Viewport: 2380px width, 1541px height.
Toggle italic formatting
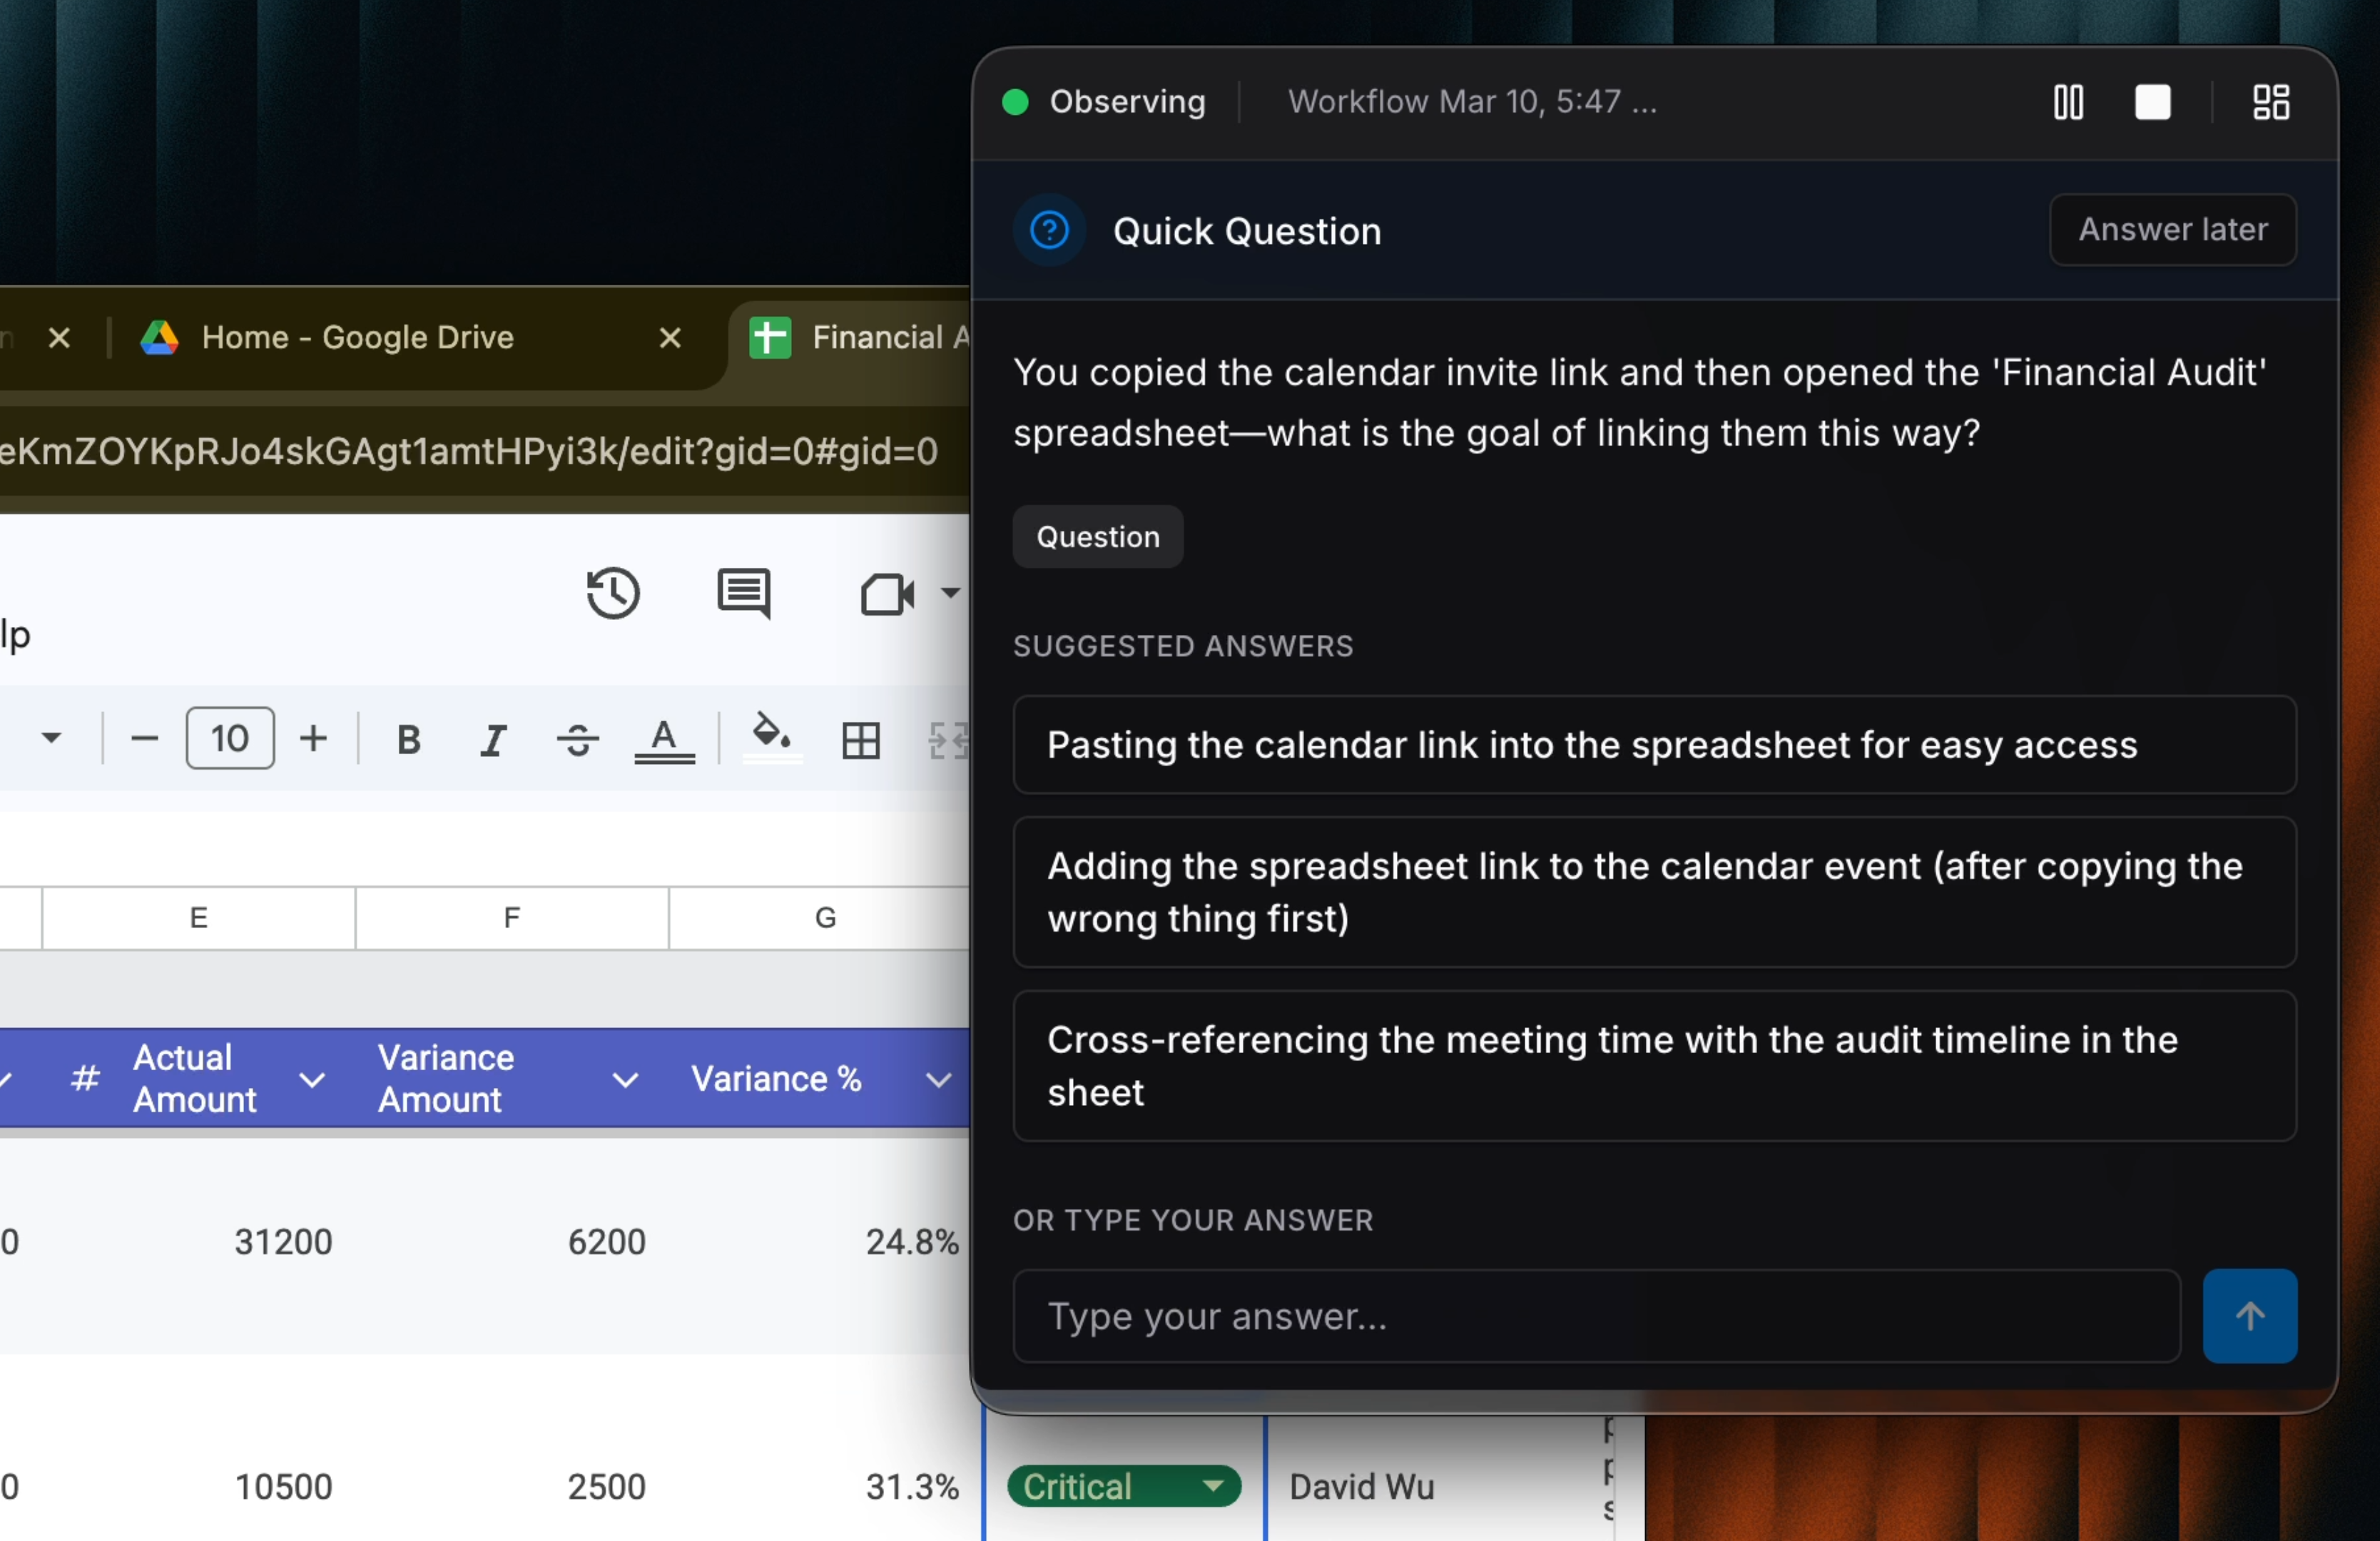492,740
